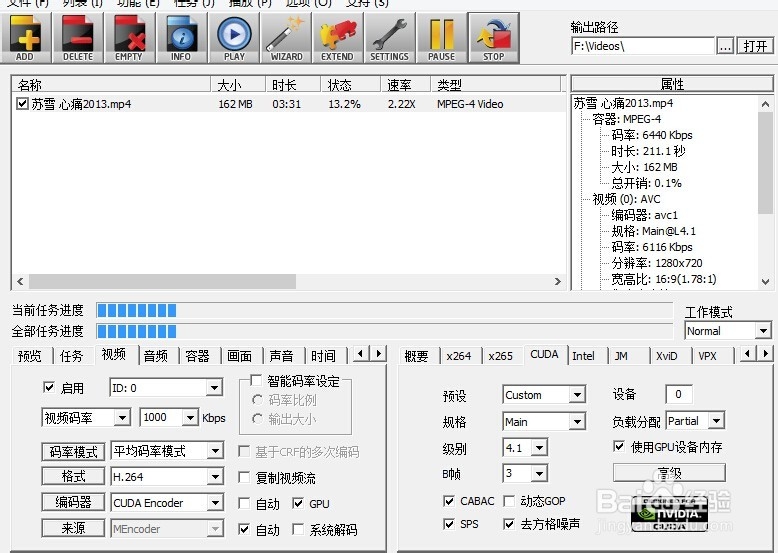Switch to the Intel tab

[x=584, y=356]
